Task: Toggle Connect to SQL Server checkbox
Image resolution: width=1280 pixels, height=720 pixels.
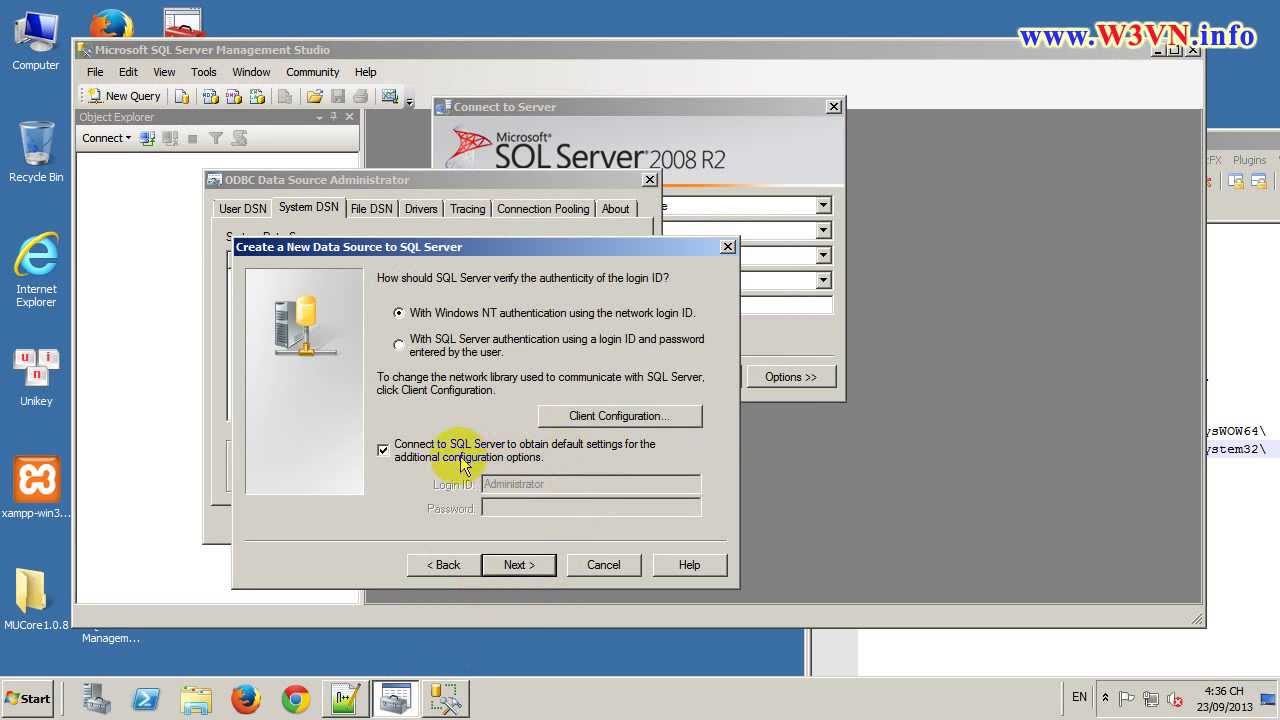Action: (383, 450)
